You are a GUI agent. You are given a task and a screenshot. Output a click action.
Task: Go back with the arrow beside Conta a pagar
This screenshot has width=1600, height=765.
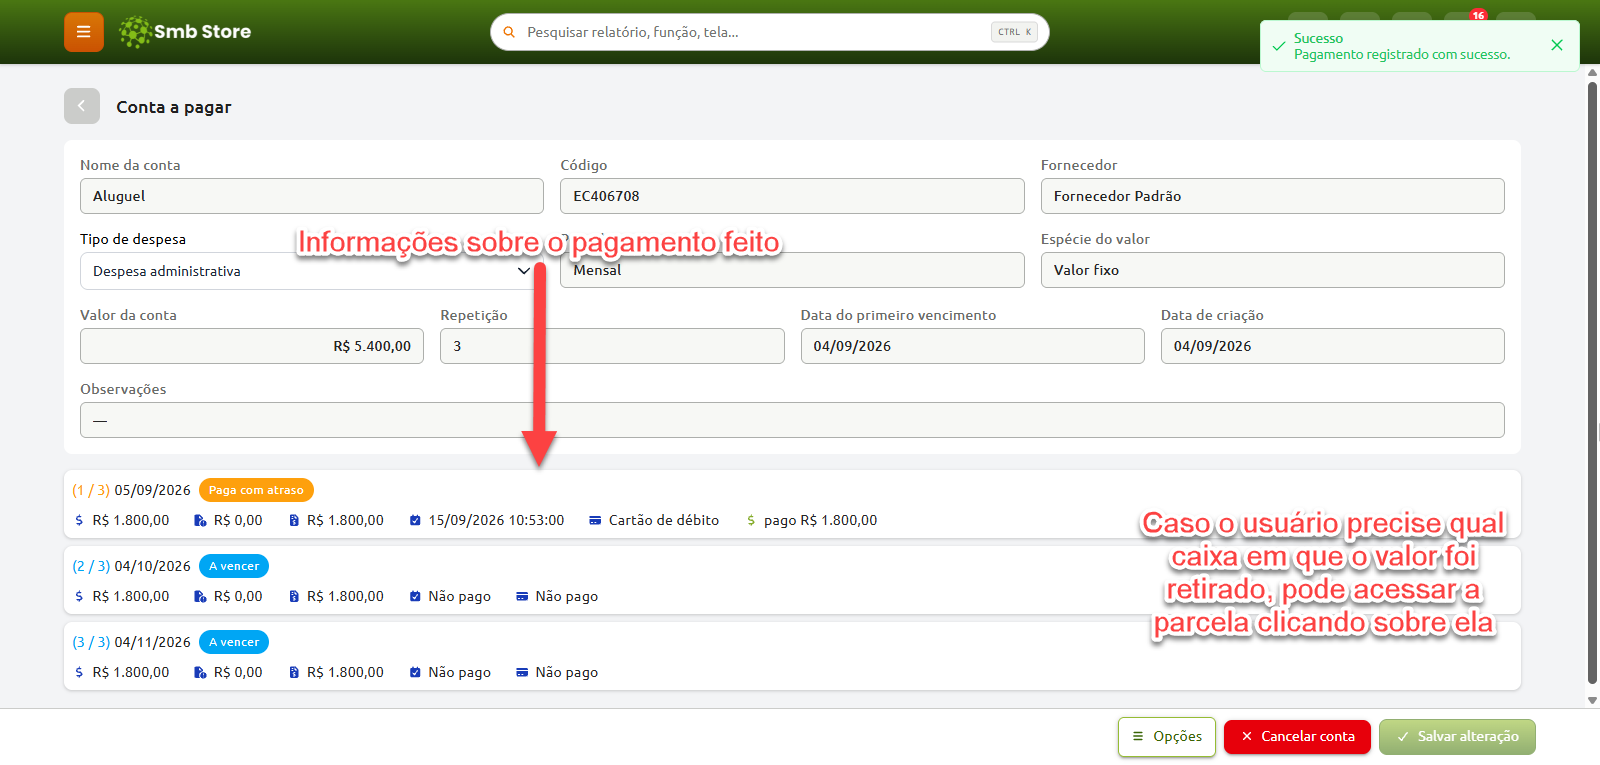[82, 106]
